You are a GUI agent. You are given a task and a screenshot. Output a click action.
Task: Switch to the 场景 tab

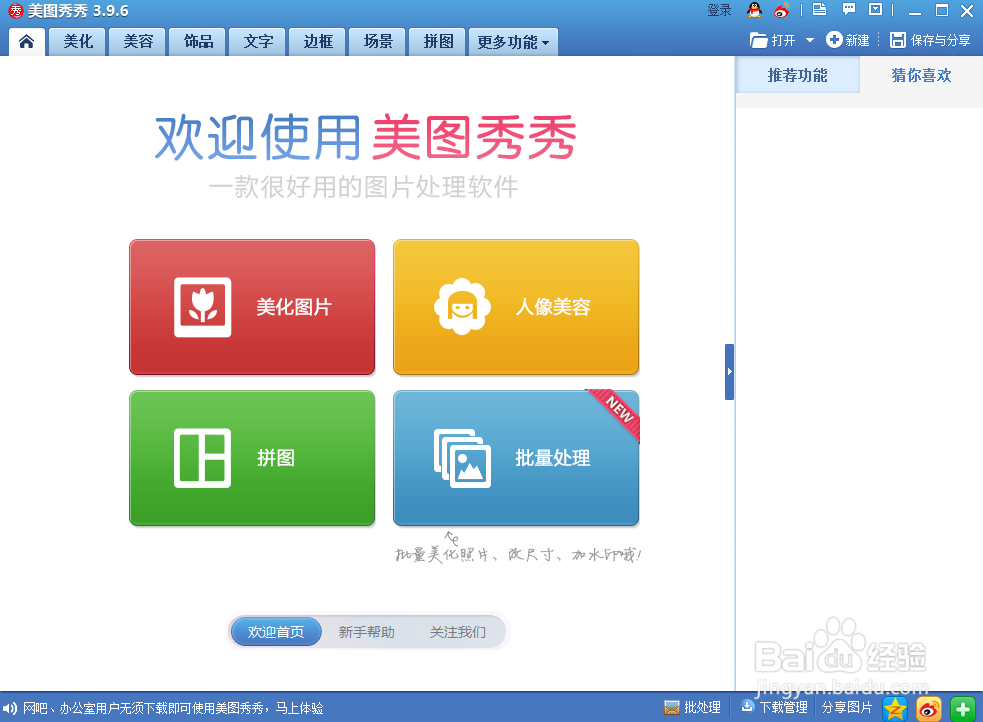point(378,41)
